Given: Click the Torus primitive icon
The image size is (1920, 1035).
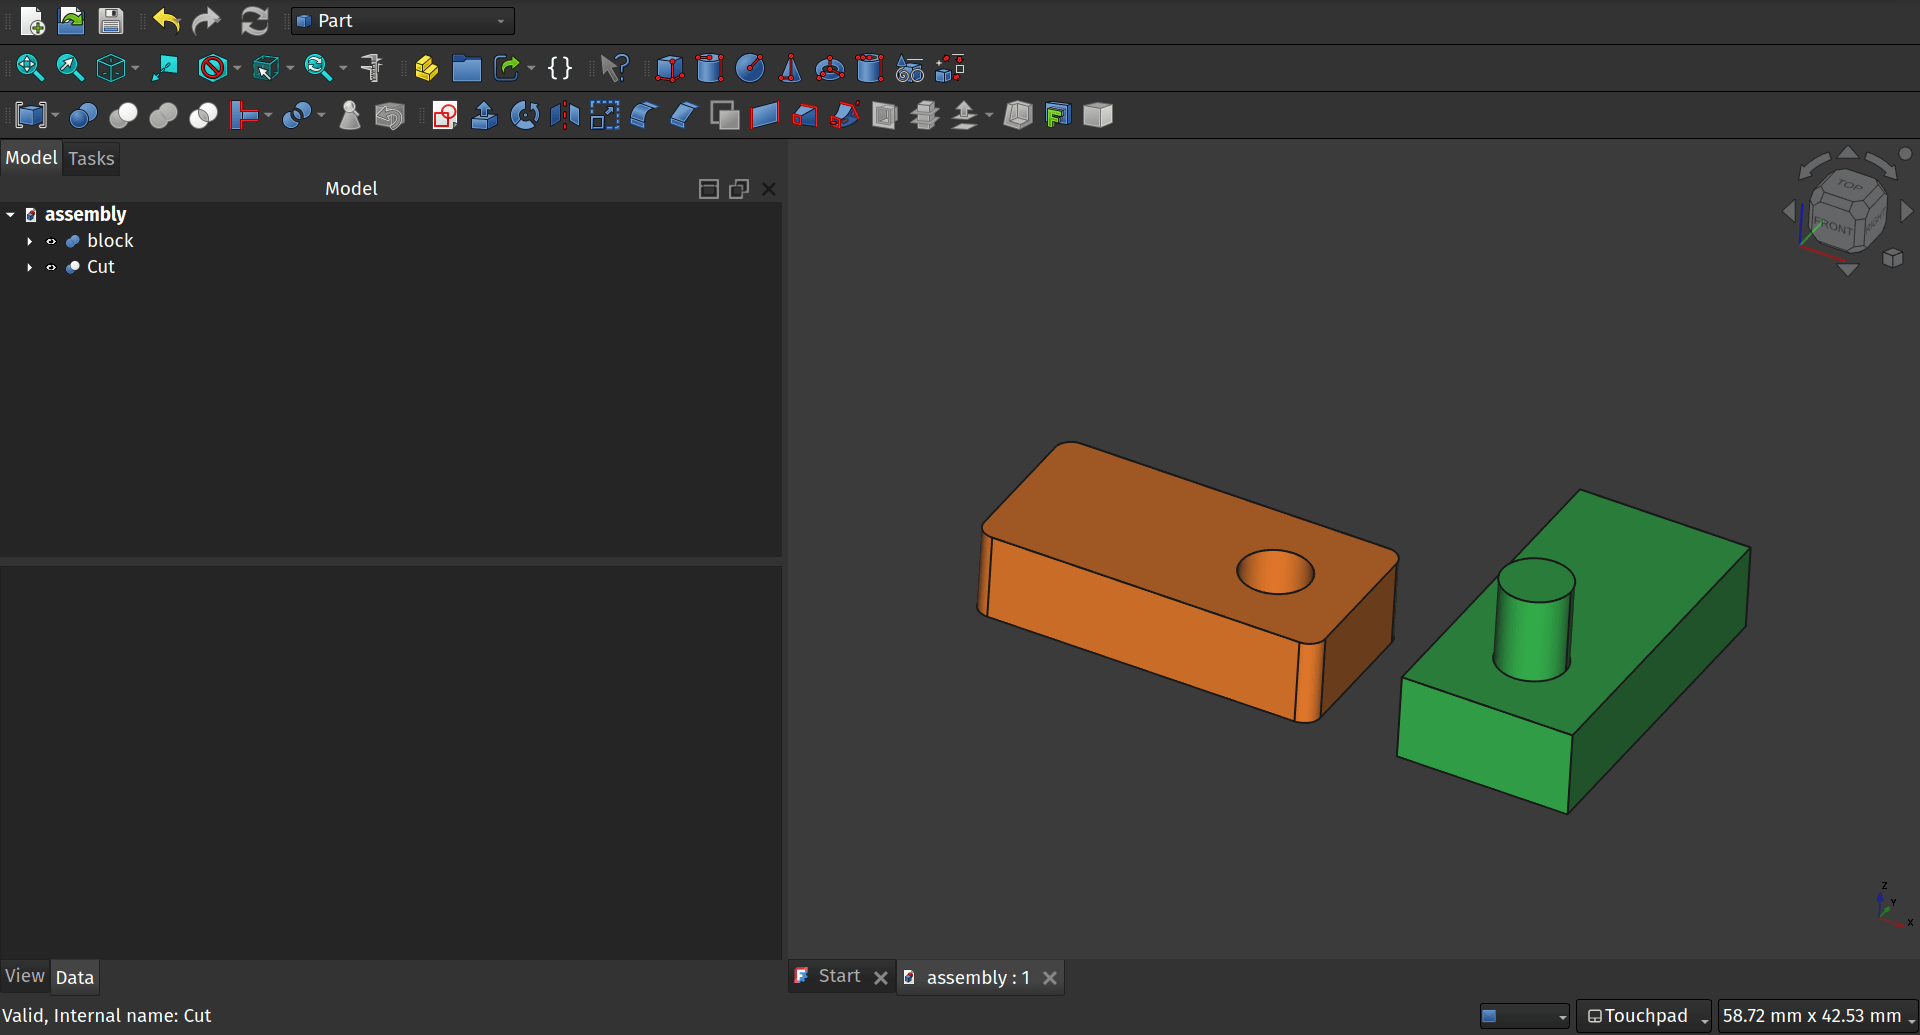Looking at the screenshot, I should coord(829,68).
